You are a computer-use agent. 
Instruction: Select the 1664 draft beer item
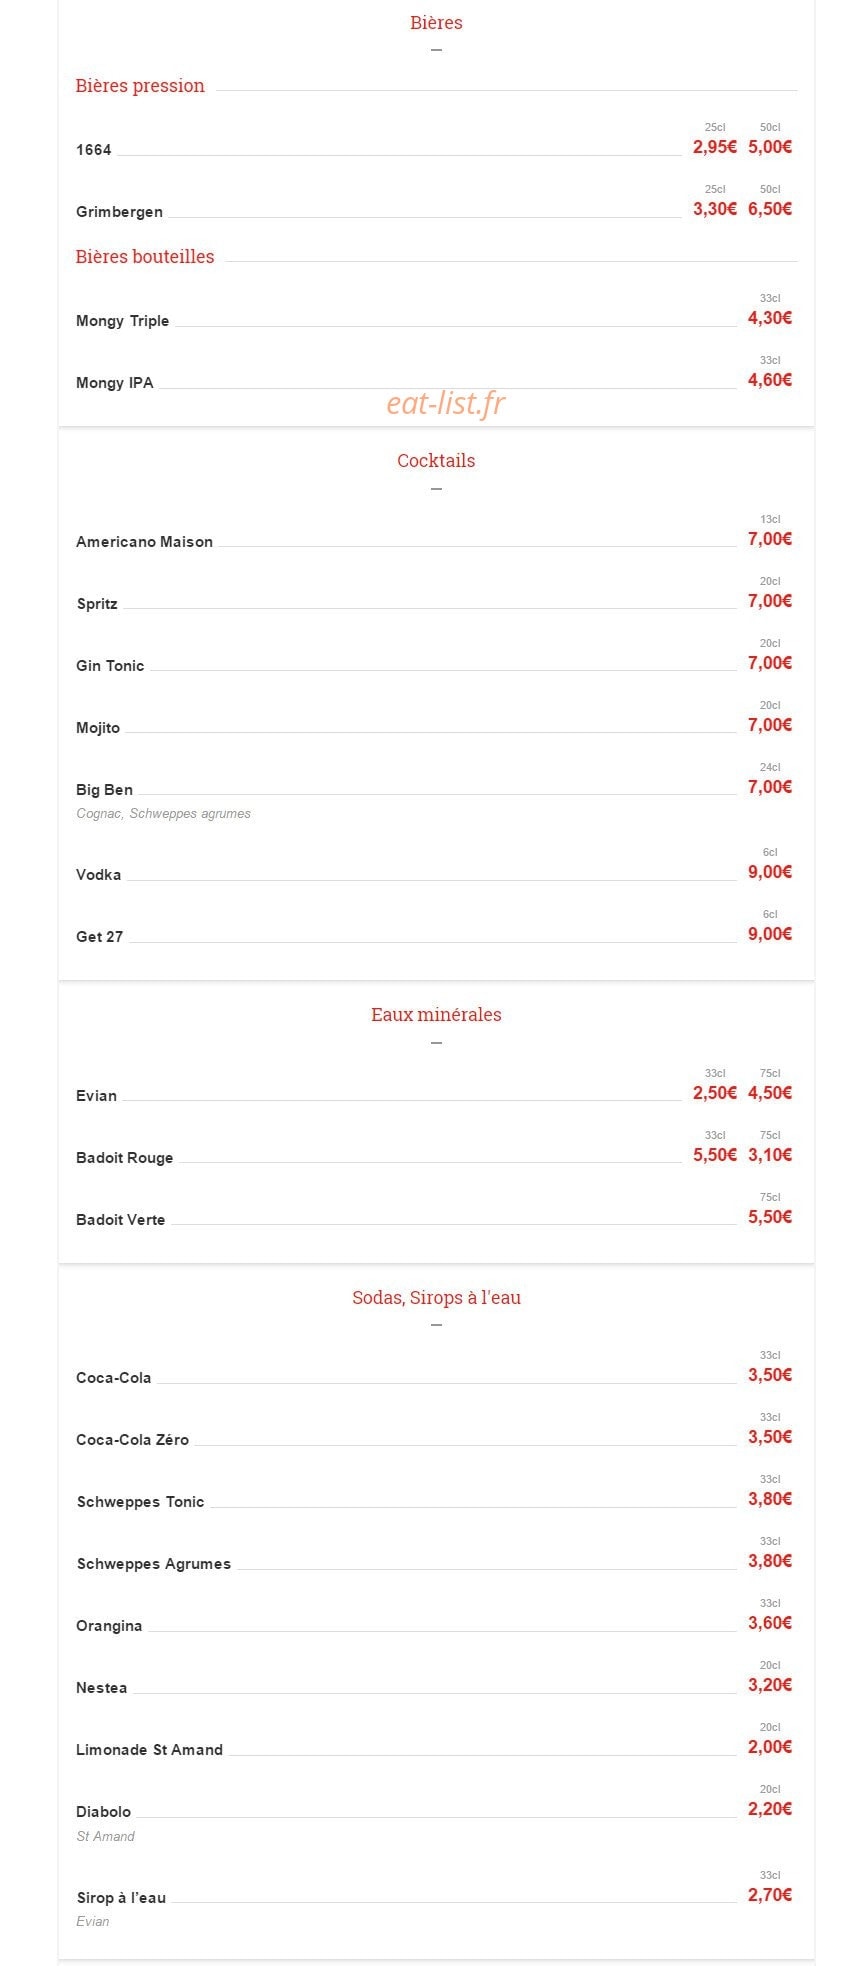pos(94,150)
